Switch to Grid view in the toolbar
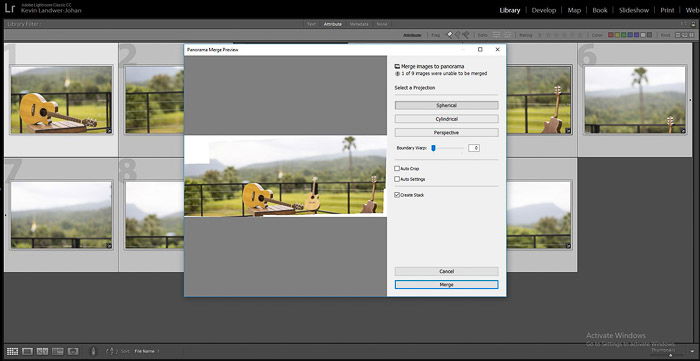The width and height of the screenshot is (700, 361). point(12,351)
